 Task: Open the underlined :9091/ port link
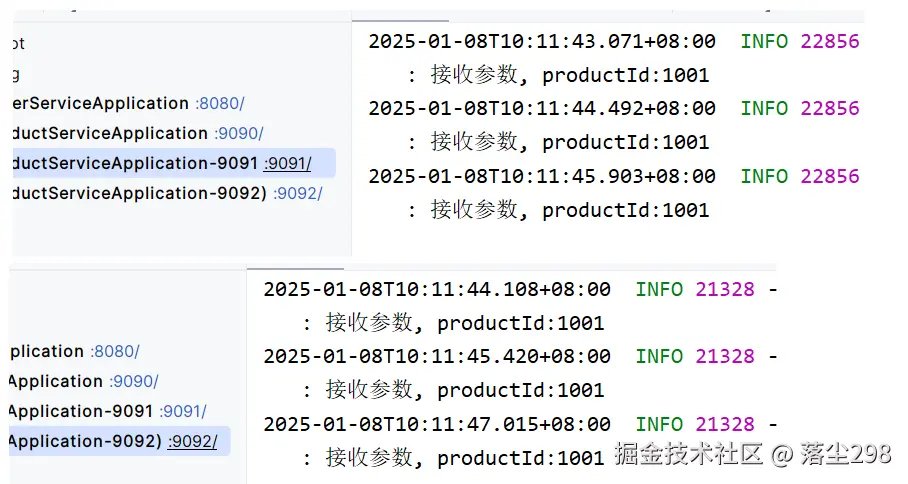pos(287,163)
